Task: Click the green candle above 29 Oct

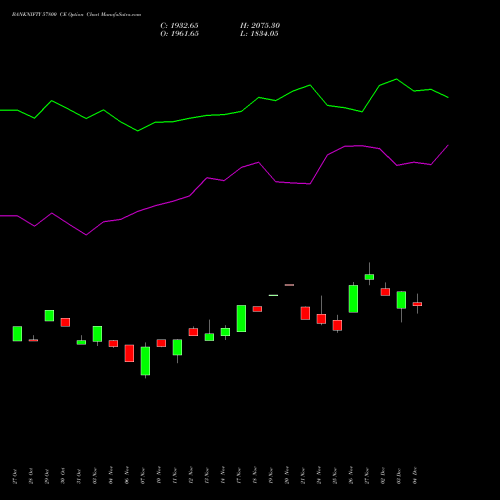Action: [49, 316]
